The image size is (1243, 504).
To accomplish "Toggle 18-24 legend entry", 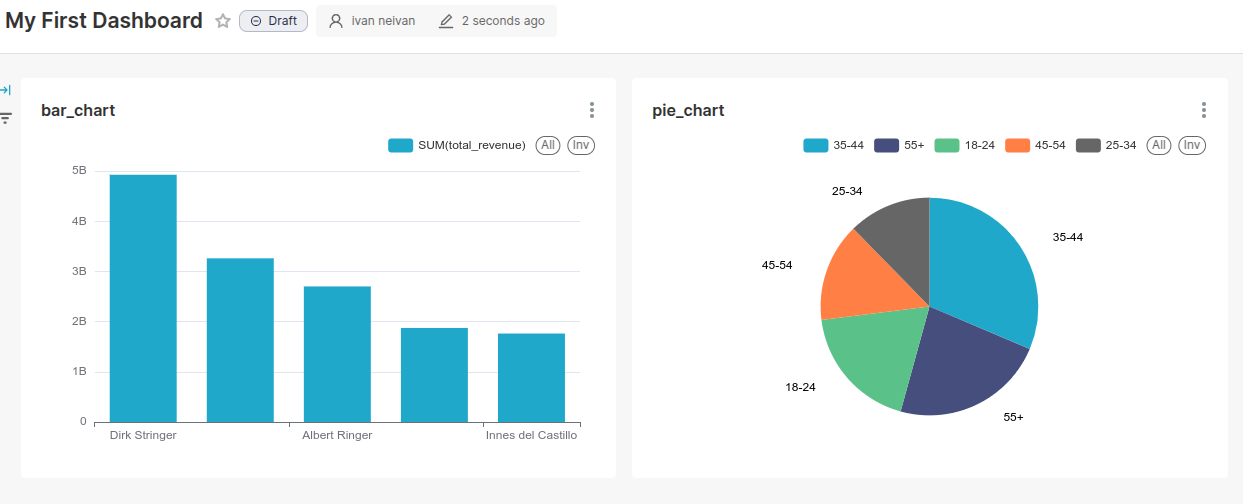I will click(965, 146).
